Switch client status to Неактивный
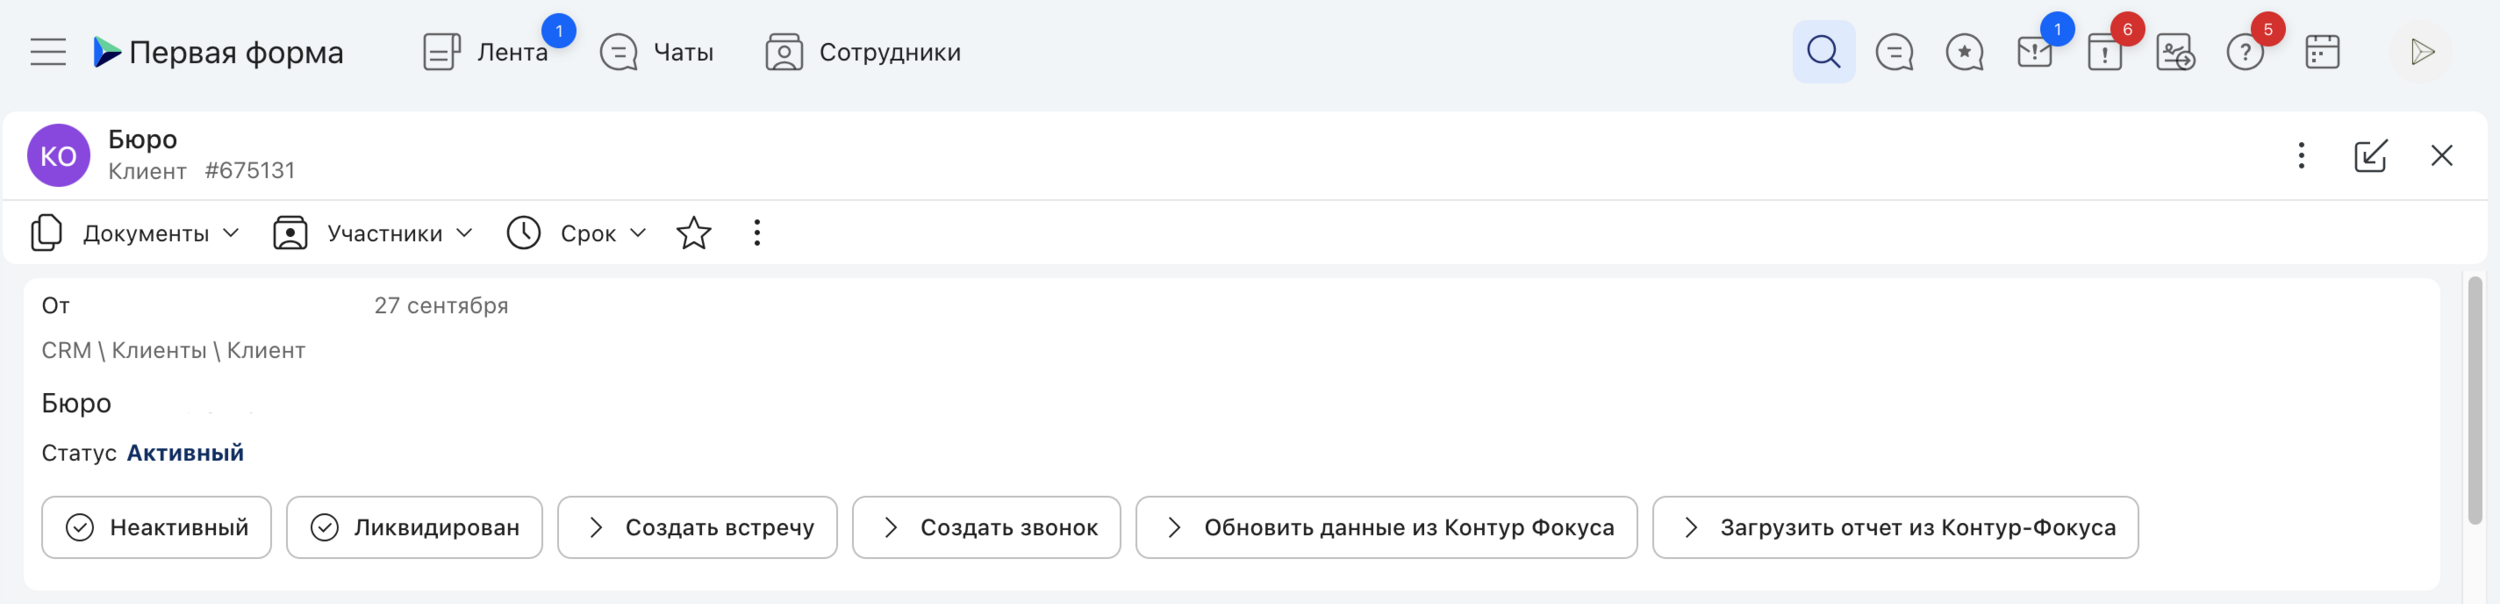 pos(157,527)
